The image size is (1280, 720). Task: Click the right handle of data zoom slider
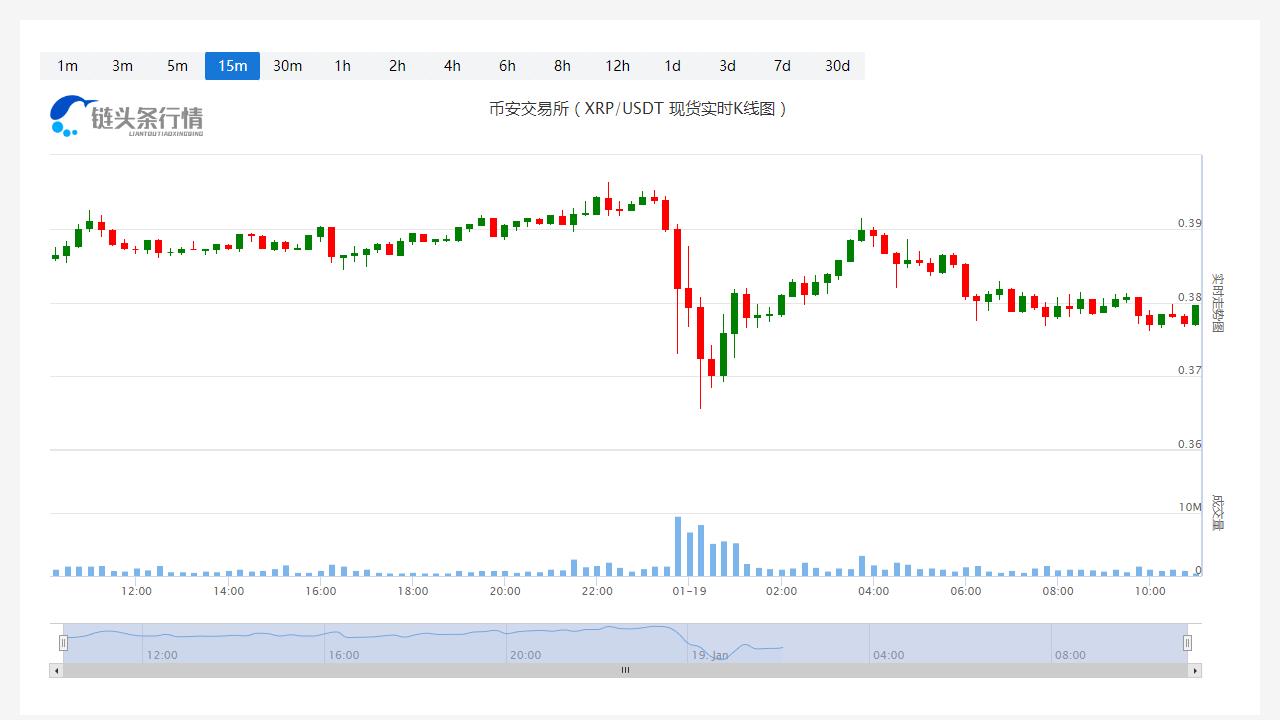[1188, 643]
